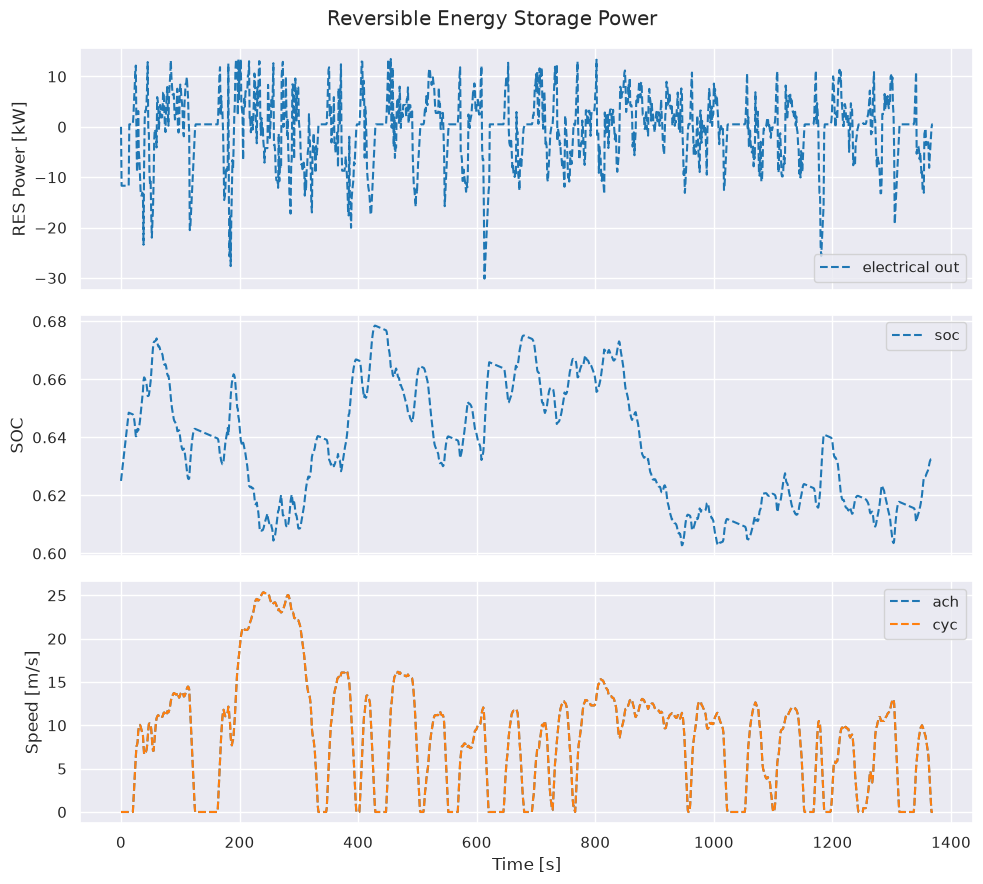Click the '1400' x-axis tick label
Screen dimensions: 983x884
tap(950, 843)
